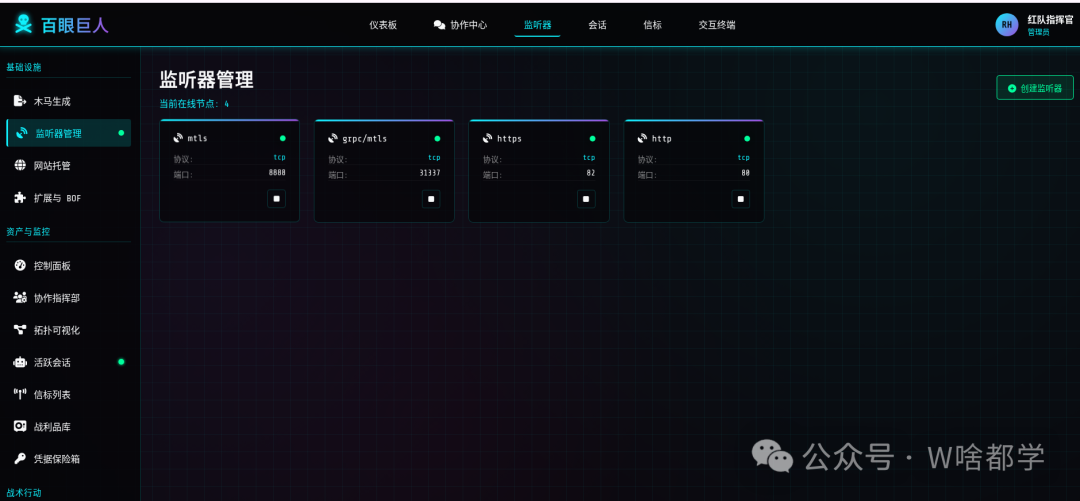
Task: Switch to the 监听器 tab
Action: tap(537, 25)
